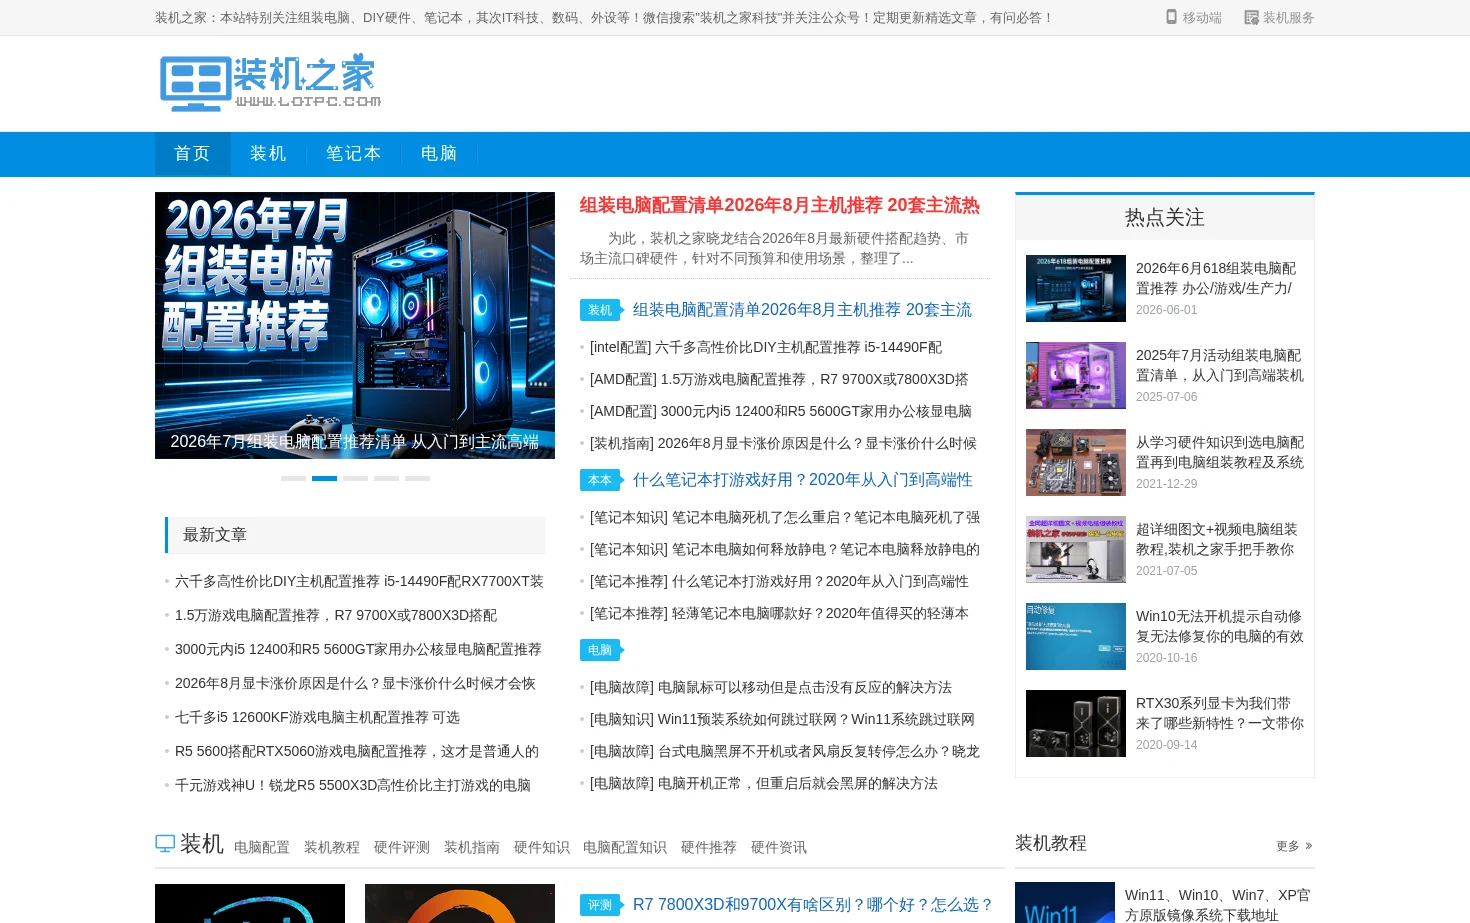Open 电脑配置 subcategory link
Screen dimensions: 1470x923
(x=262, y=847)
